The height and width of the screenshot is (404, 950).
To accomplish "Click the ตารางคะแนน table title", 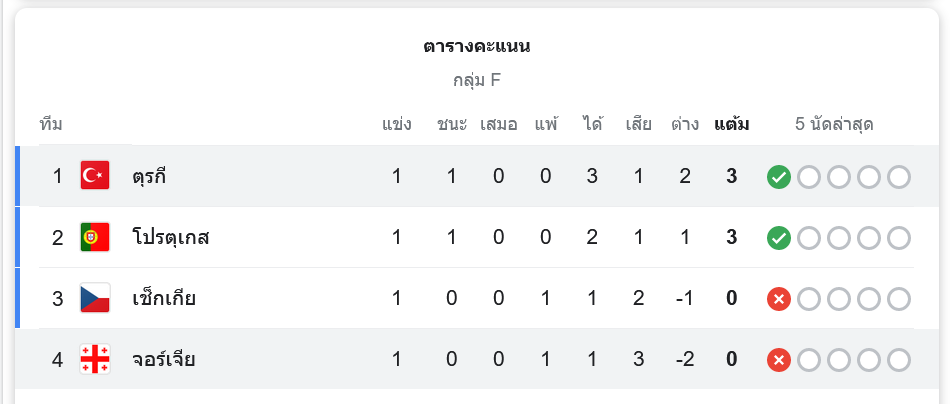I will pos(476,46).
